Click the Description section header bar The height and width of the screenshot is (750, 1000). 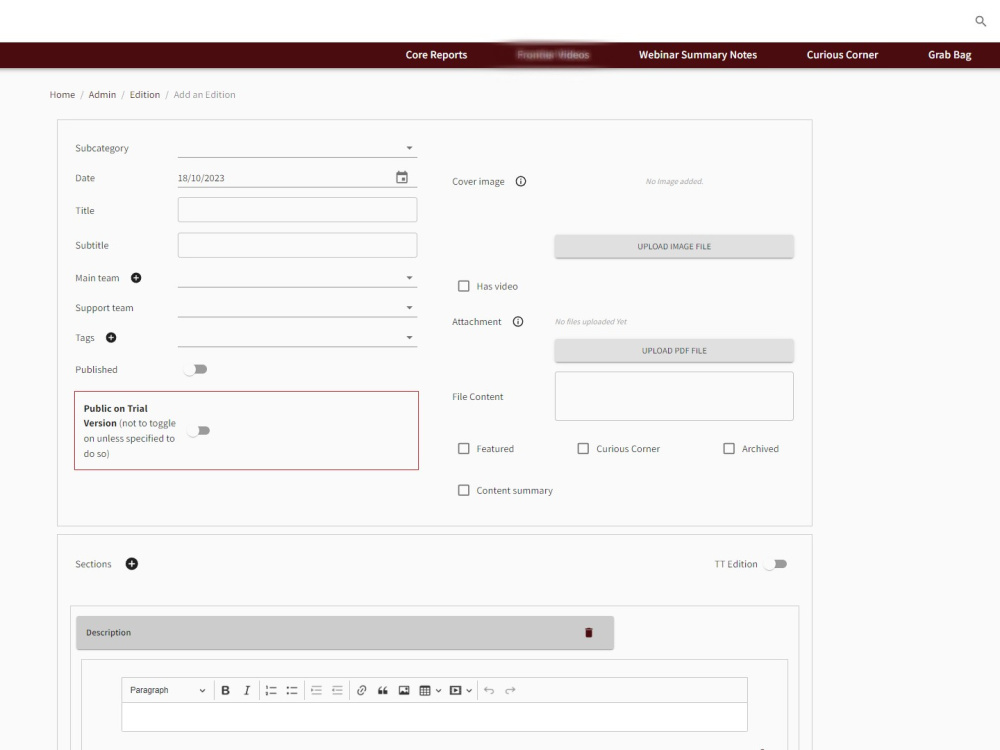tap(345, 633)
